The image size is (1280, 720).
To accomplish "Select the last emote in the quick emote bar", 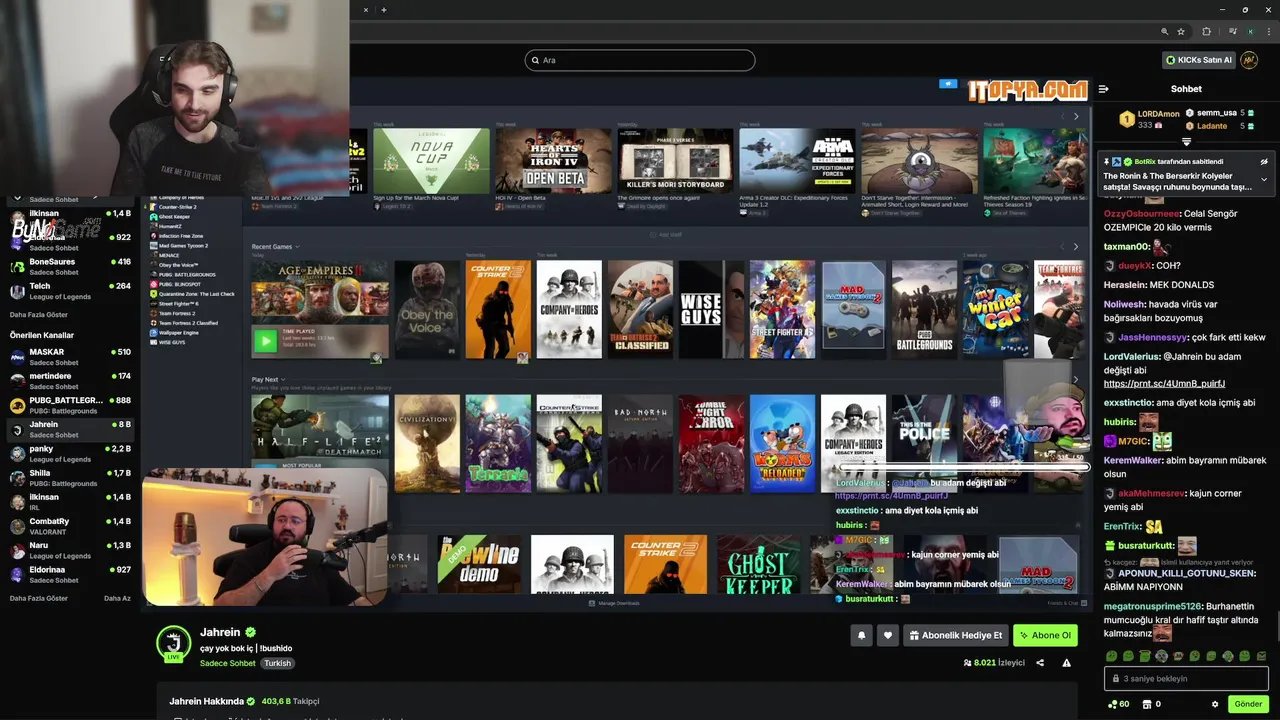I will (x=1261, y=656).
